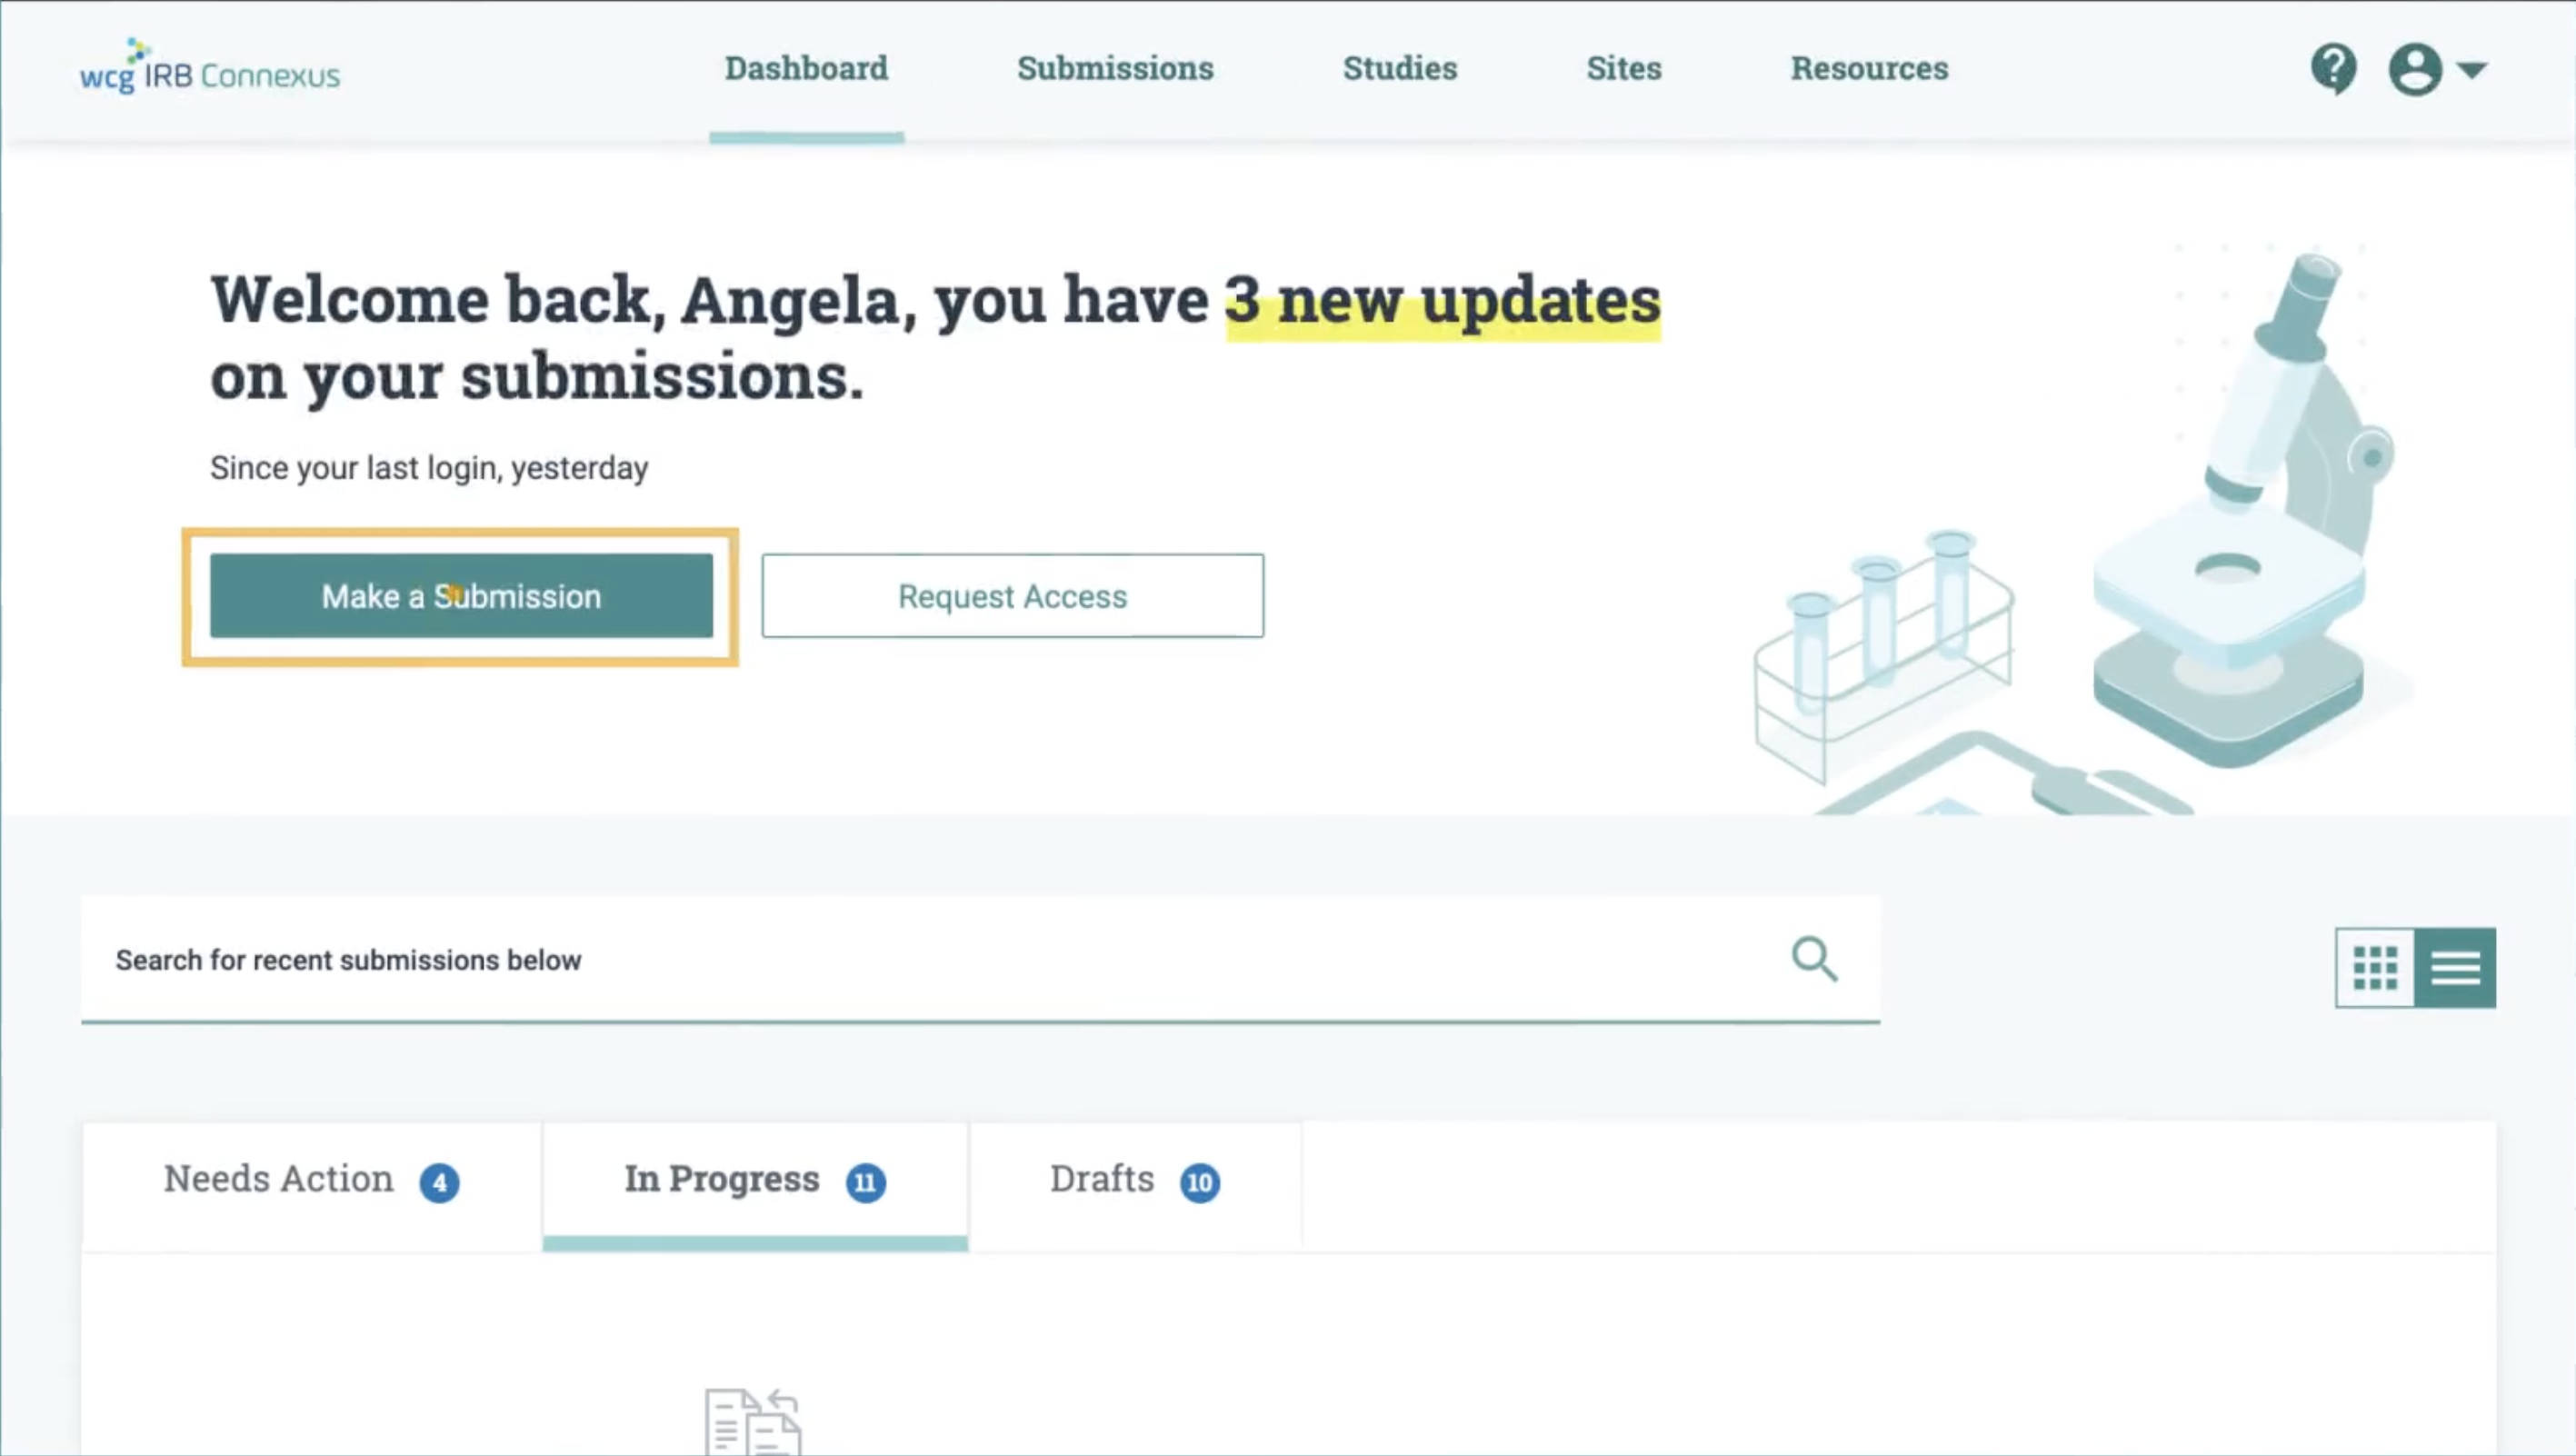Viewport: 2576px width, 1456px height.
Task: Open the Resources menu item
Action: pos(1869,68)
